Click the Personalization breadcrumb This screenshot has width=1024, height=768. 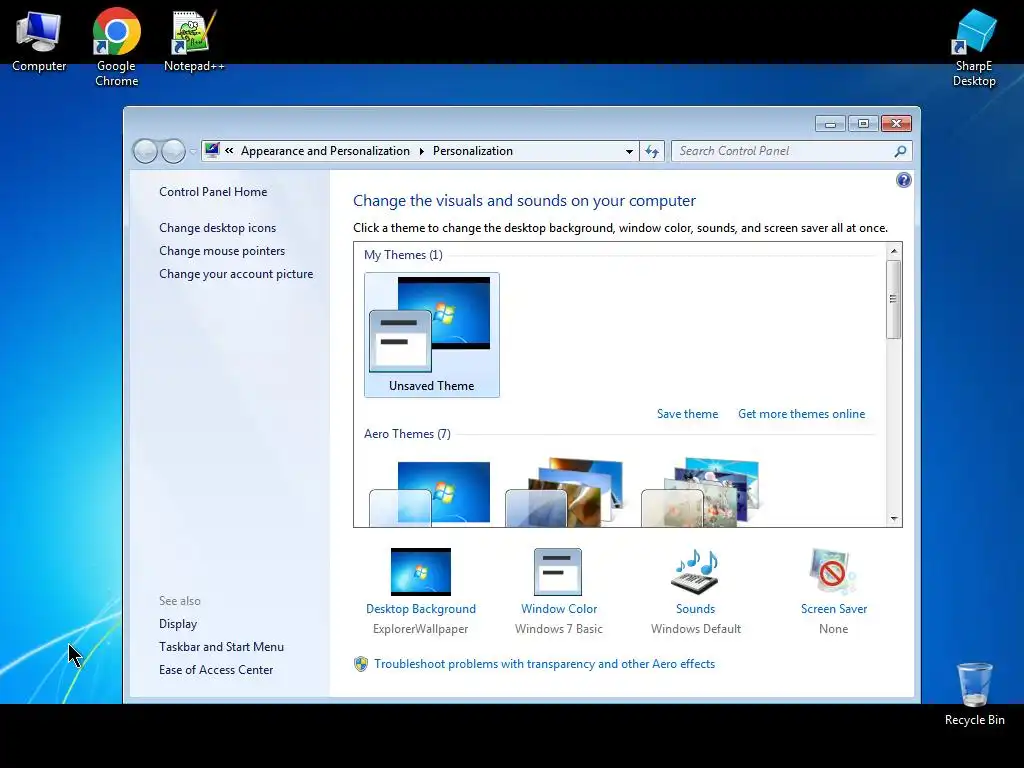pyautogui.click(x=473, y=151)
